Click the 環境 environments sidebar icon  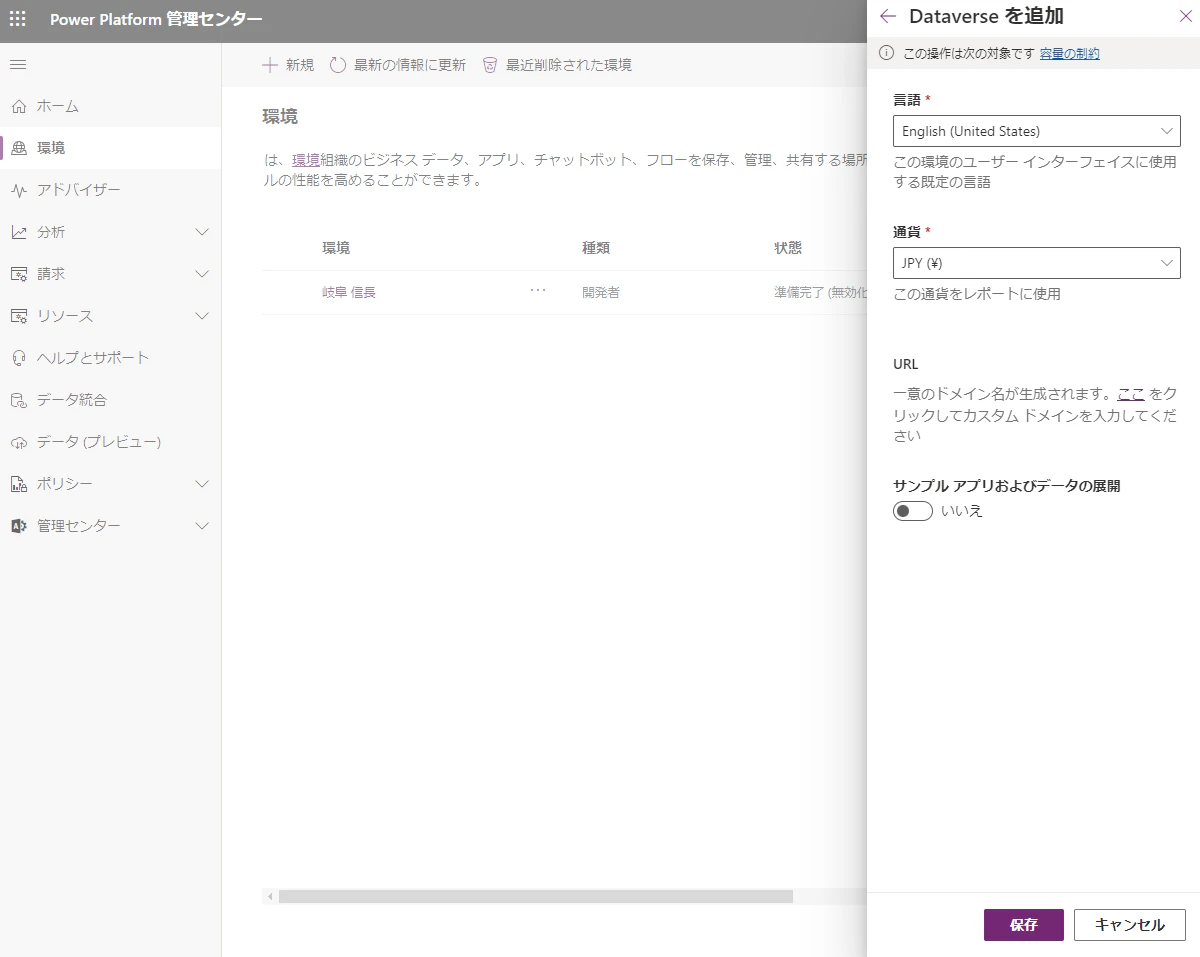pos(18,148)
